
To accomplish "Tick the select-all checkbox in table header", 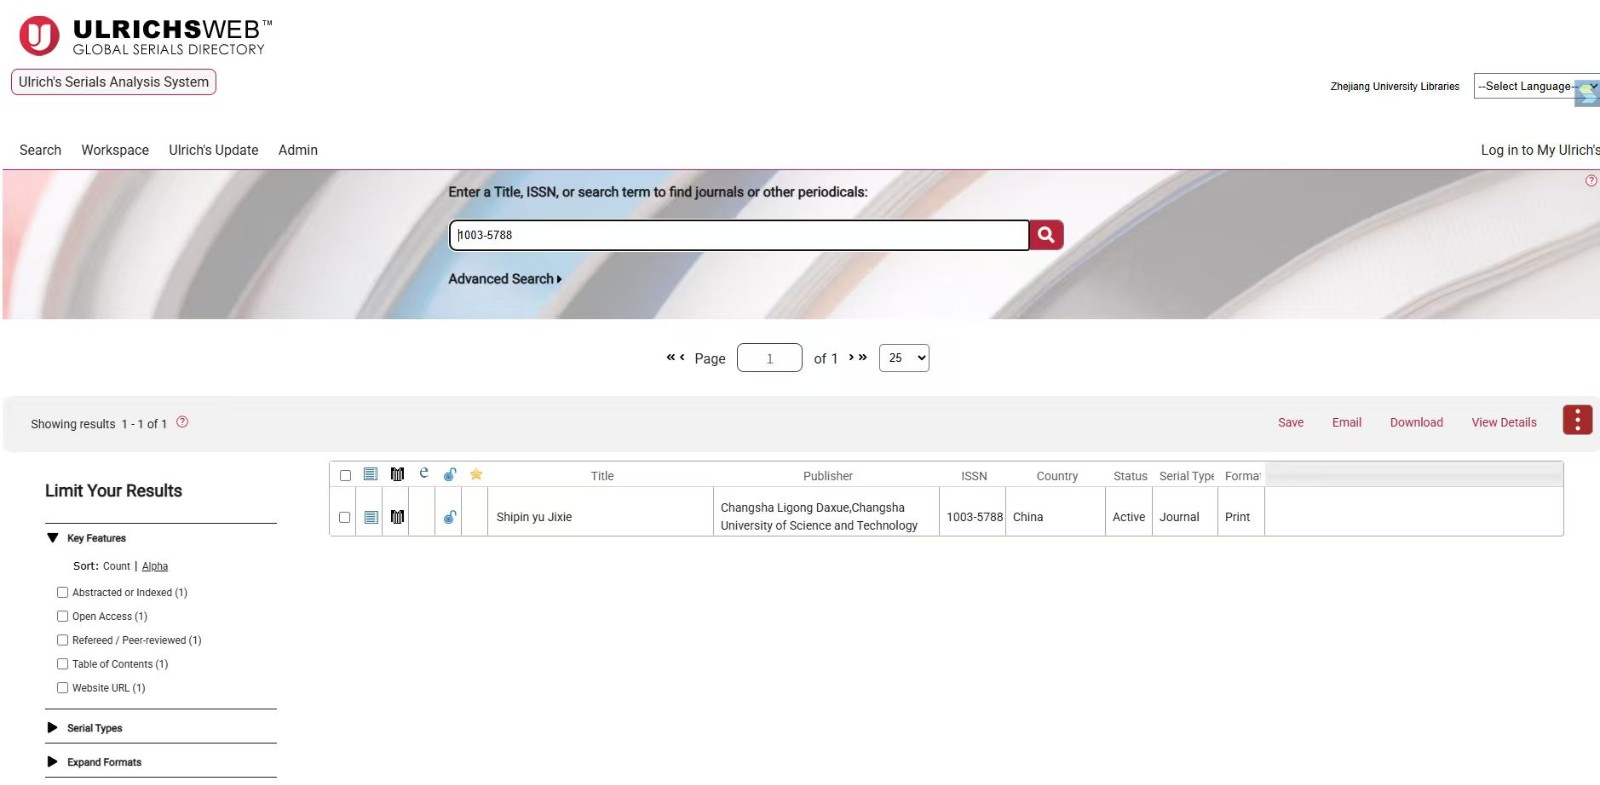I will pos(345,475).
